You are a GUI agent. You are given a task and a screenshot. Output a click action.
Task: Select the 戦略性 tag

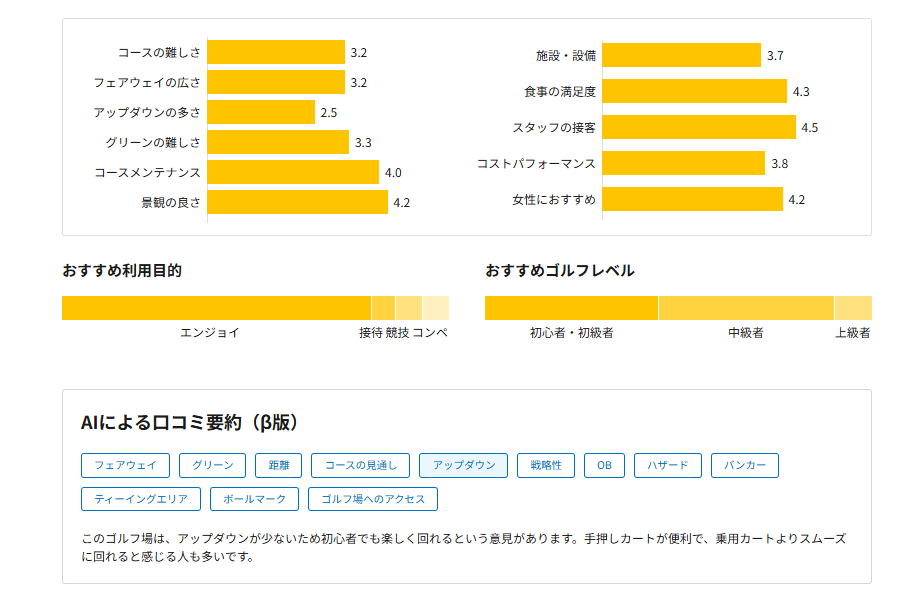coord(546,465)
